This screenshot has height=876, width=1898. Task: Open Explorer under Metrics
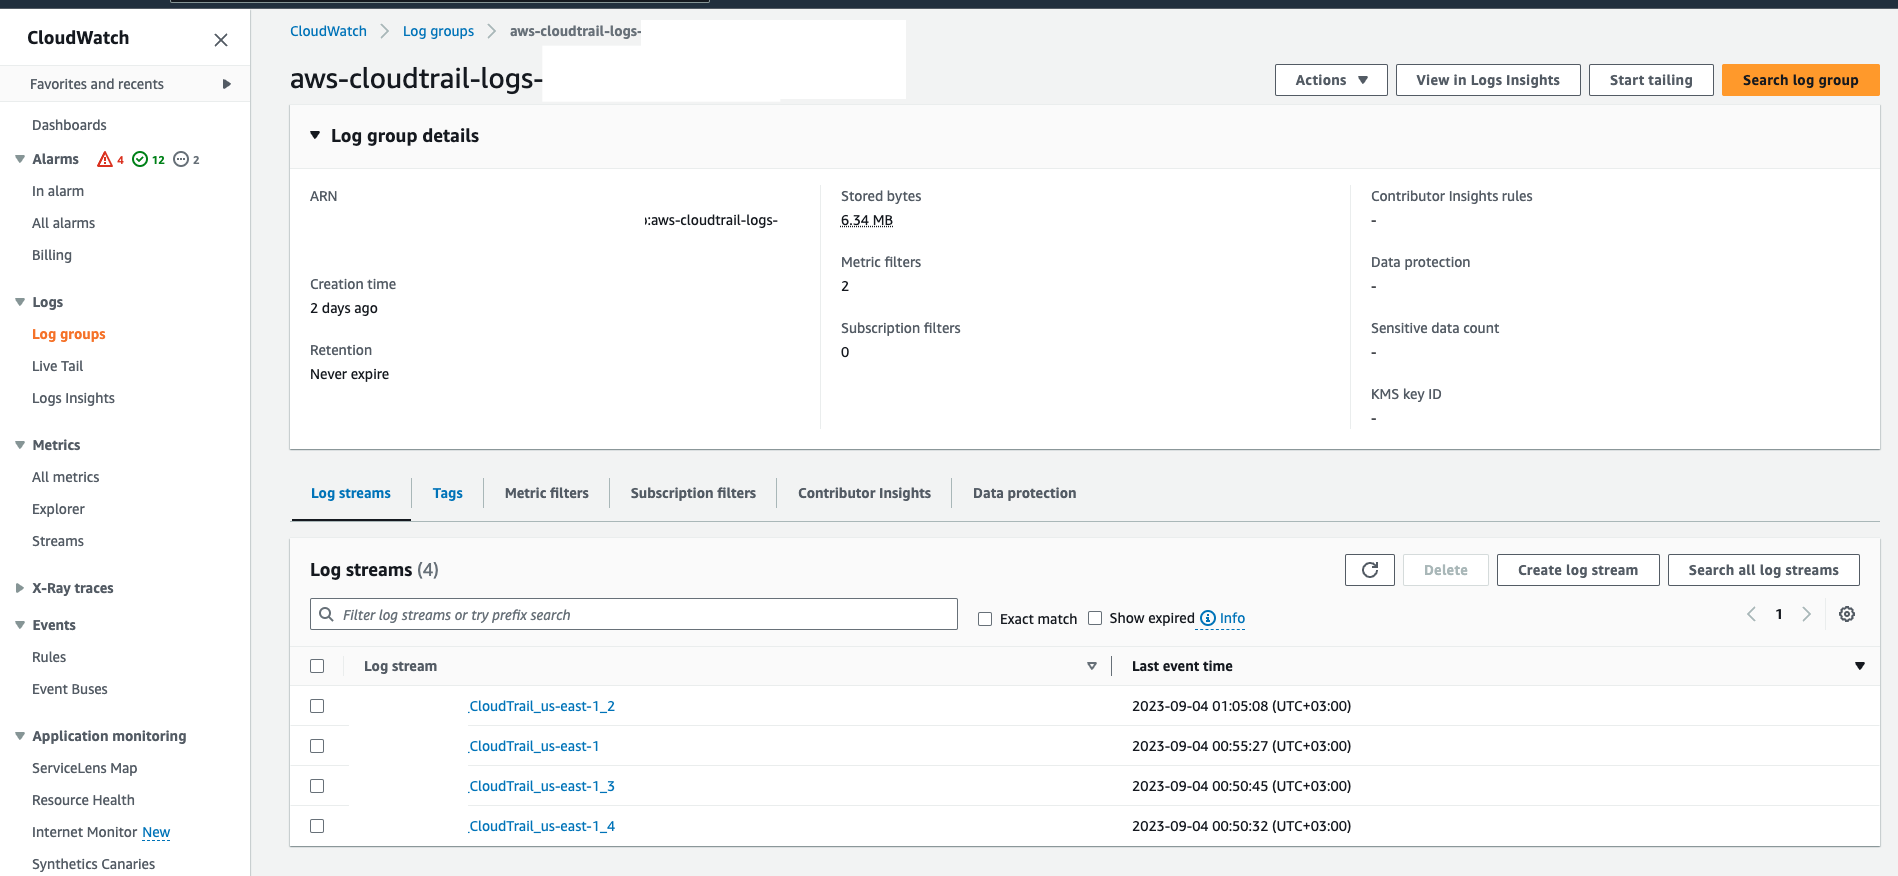click(58, 509)
